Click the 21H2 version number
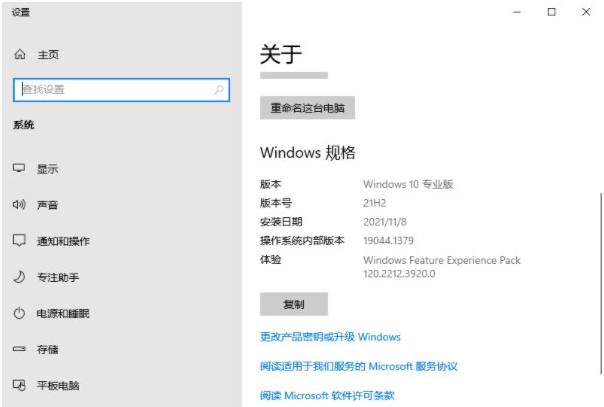Image resolution: width=604 pixels, height=407 pixels. 374,203
